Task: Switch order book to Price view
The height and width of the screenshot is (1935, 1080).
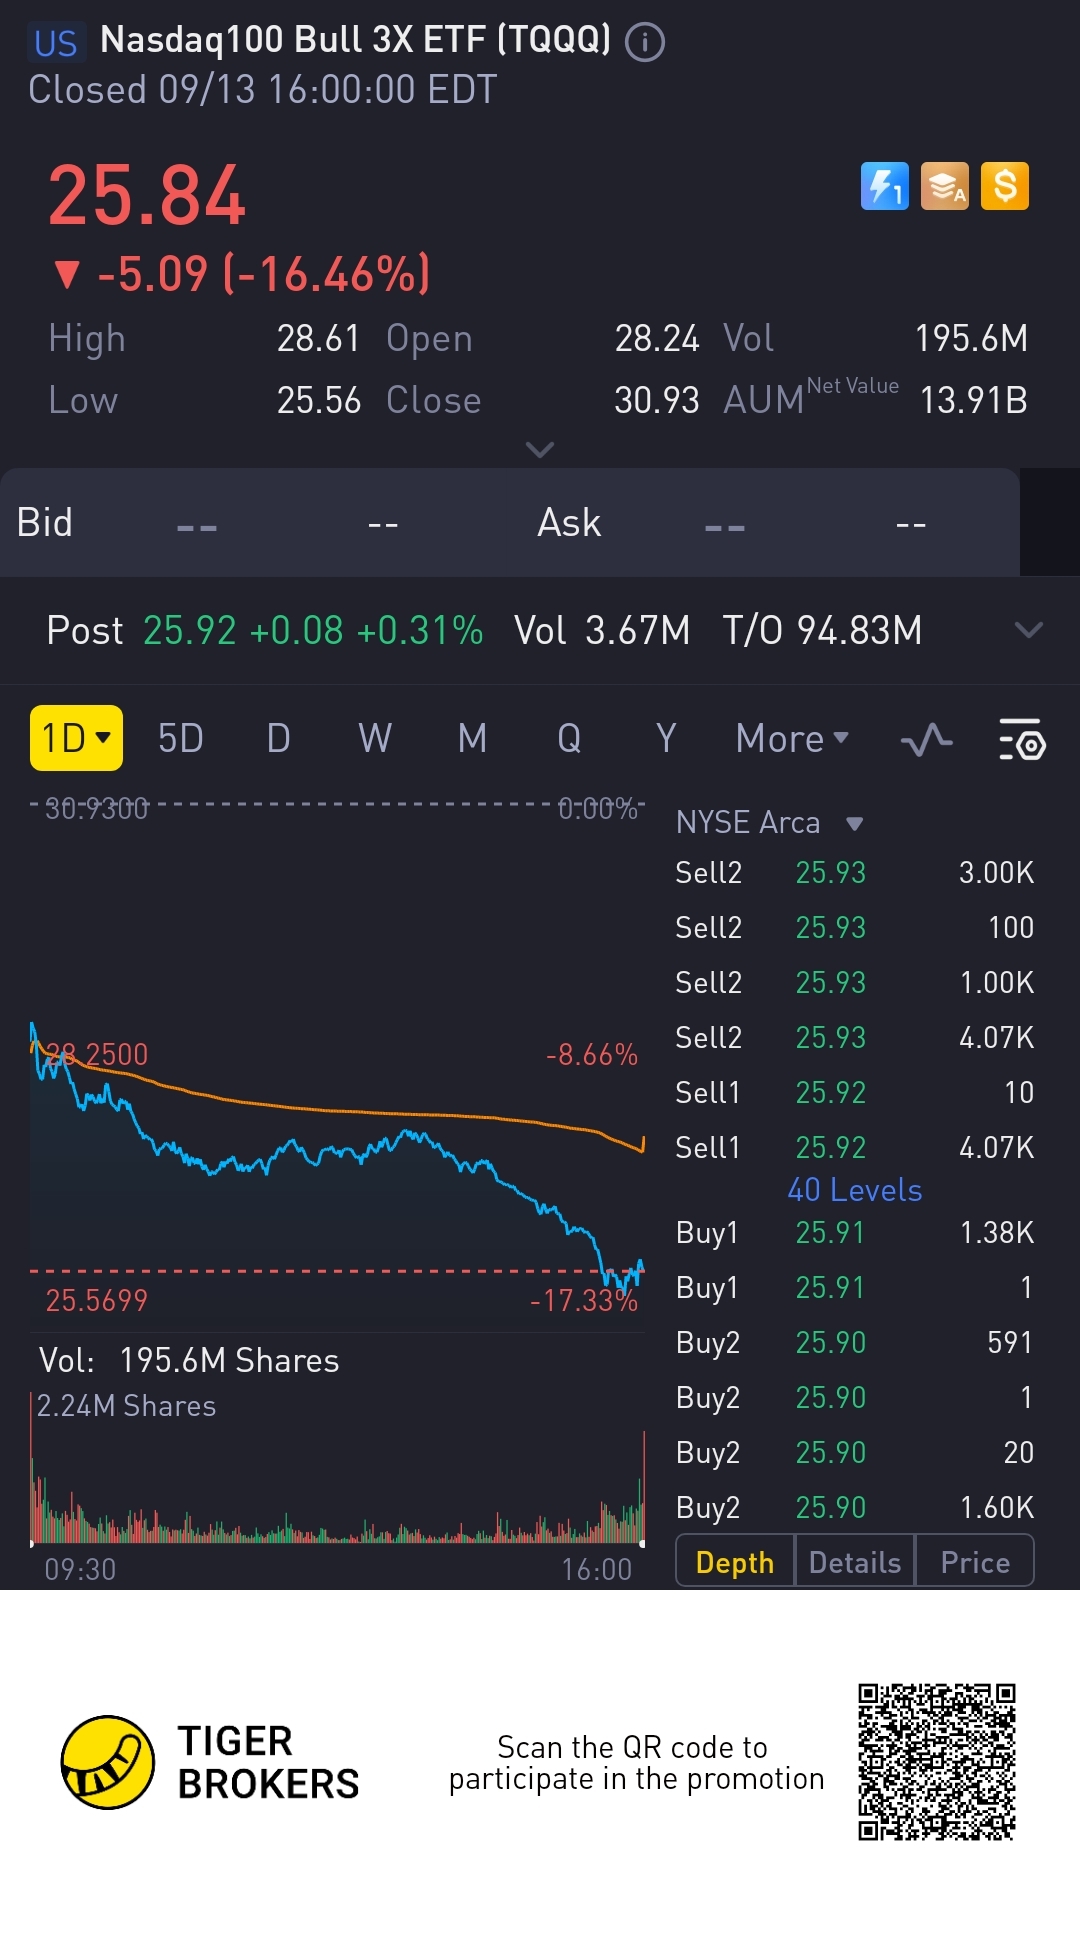Action: click(975, 1562)
